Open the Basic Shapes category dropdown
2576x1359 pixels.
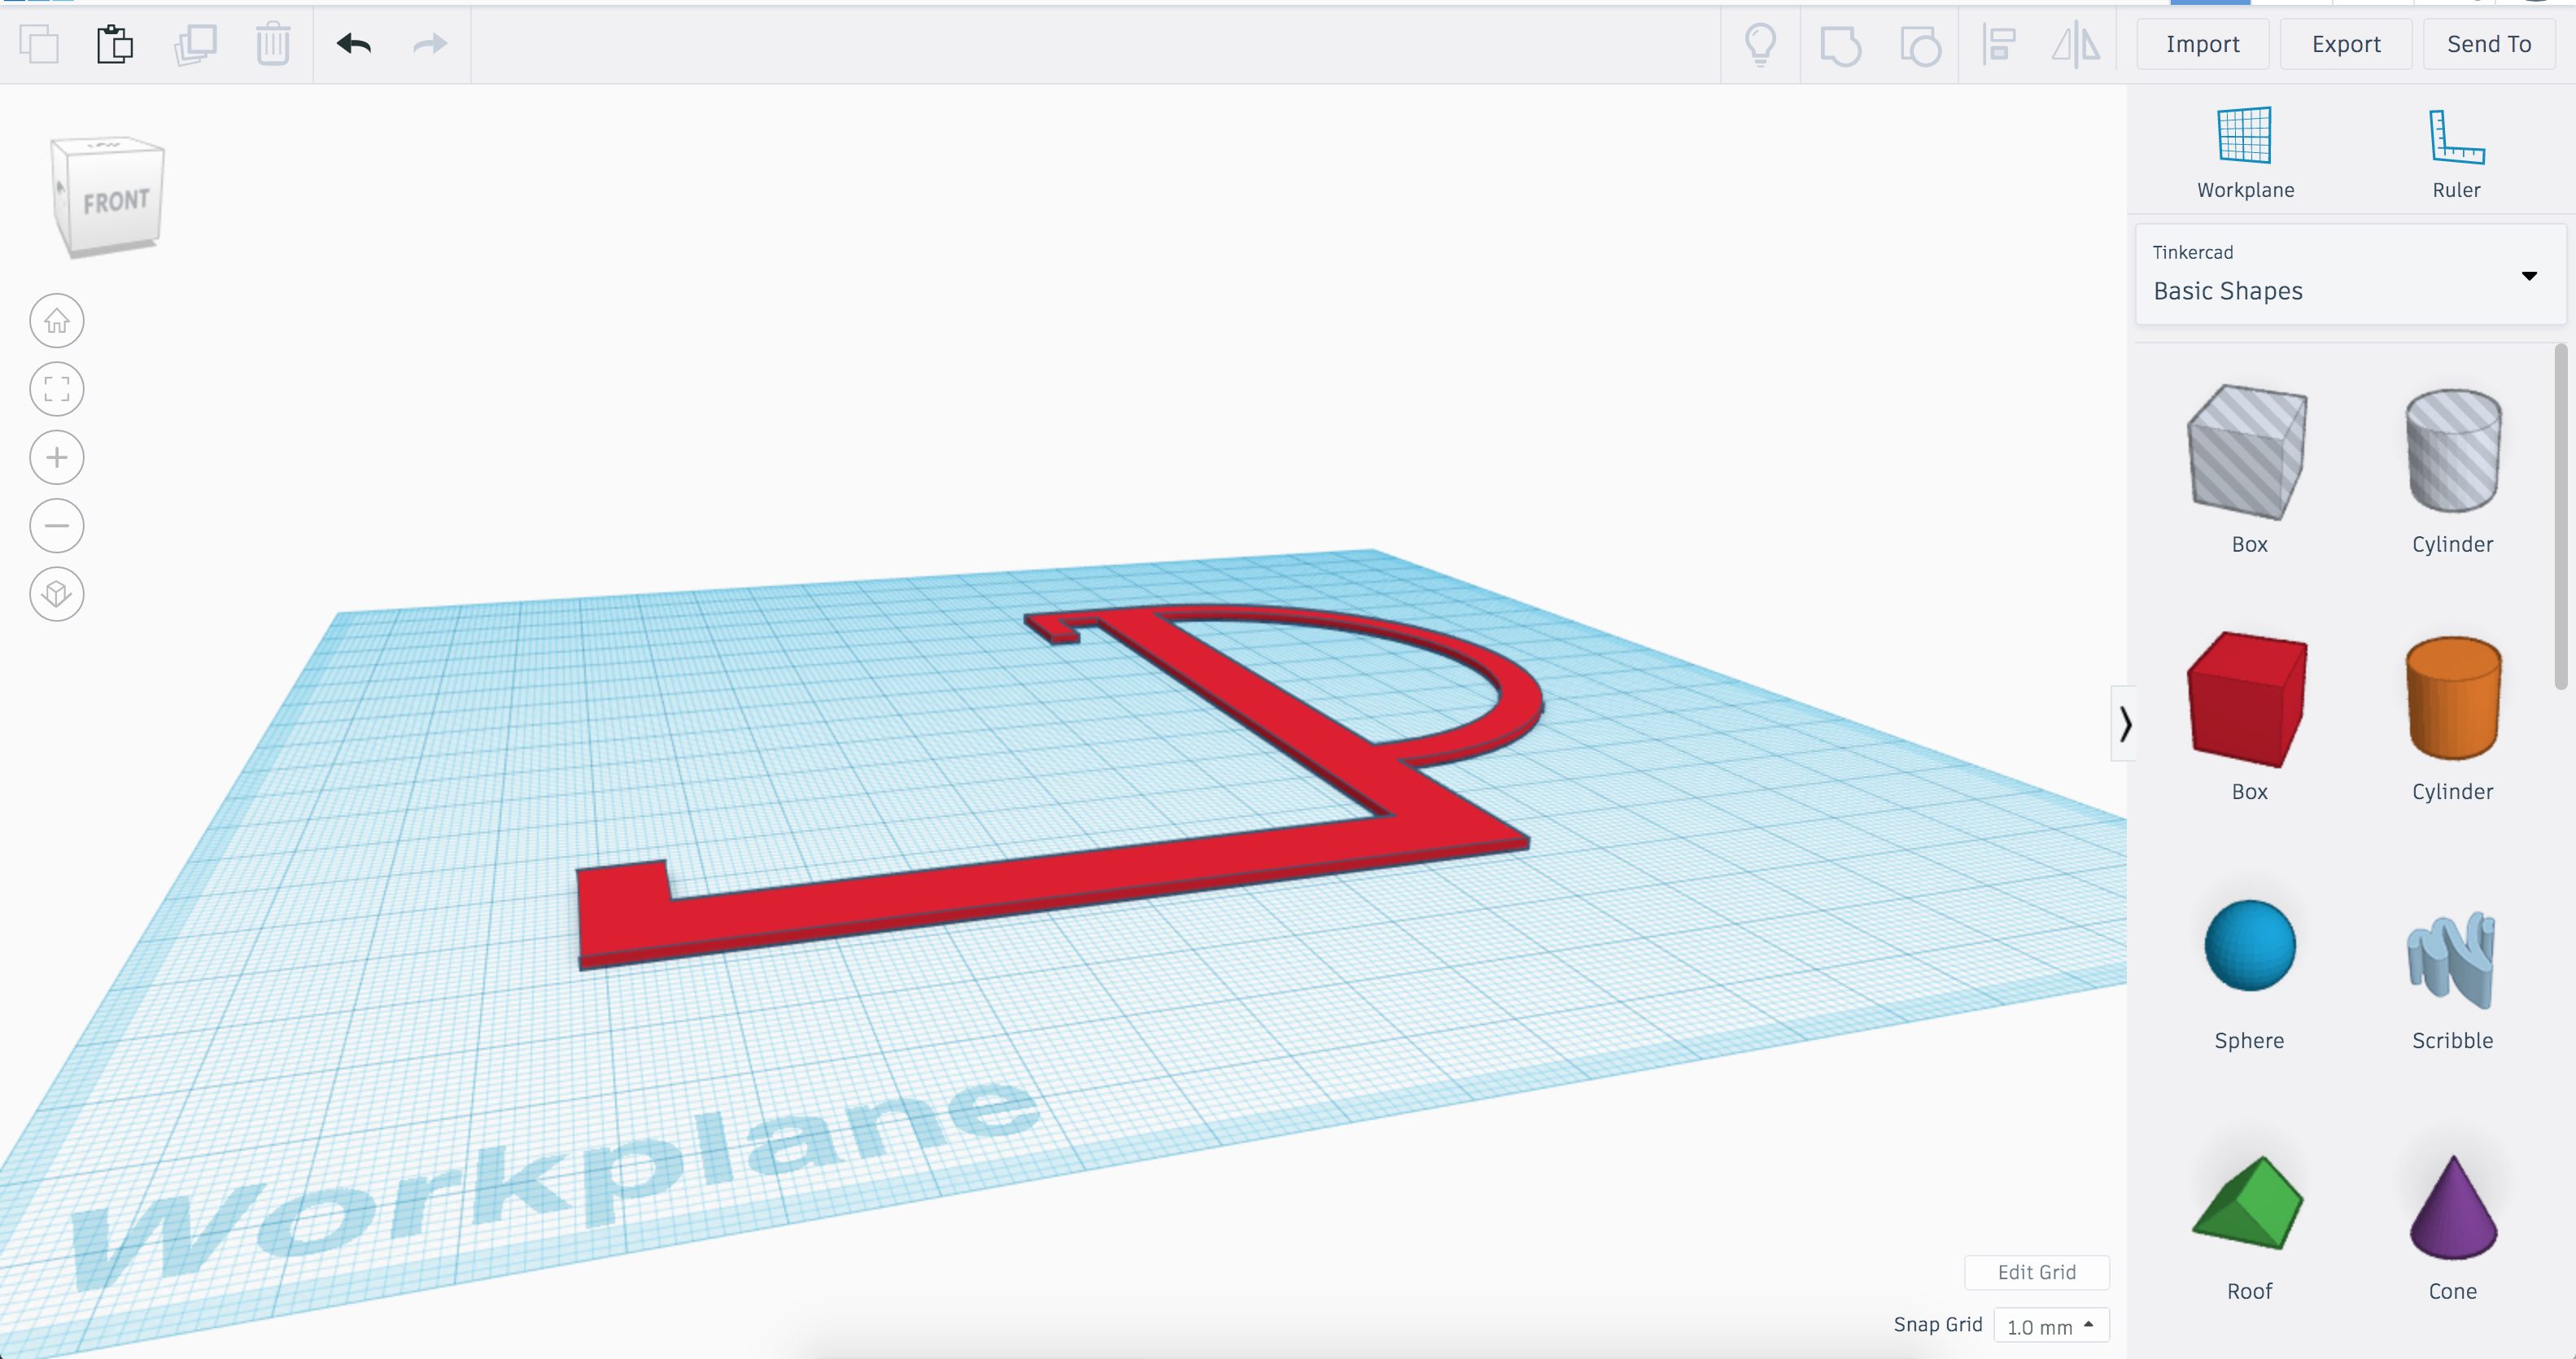coord(2350,274)
